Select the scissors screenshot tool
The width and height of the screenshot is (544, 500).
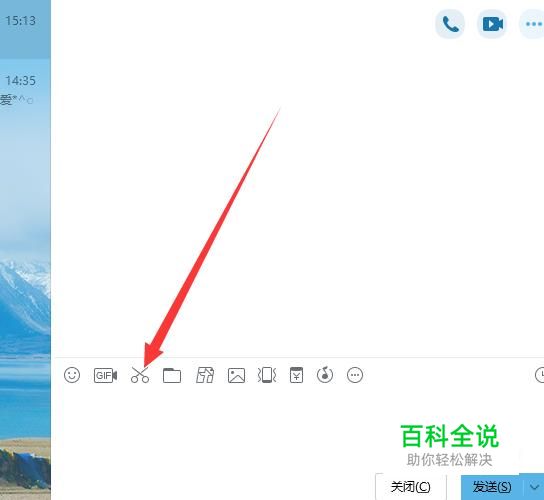140,375
